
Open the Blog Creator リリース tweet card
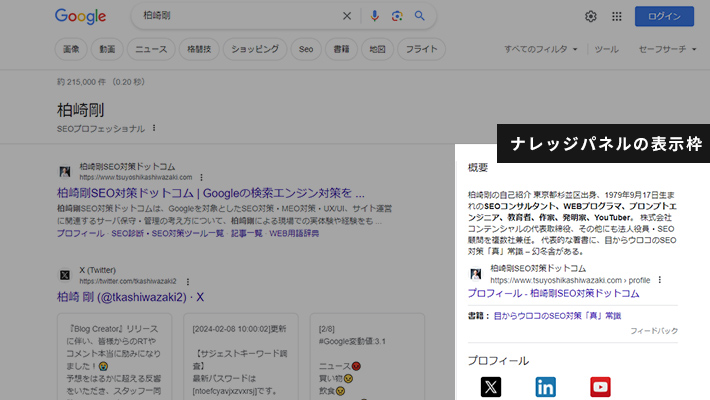[115, 357]
